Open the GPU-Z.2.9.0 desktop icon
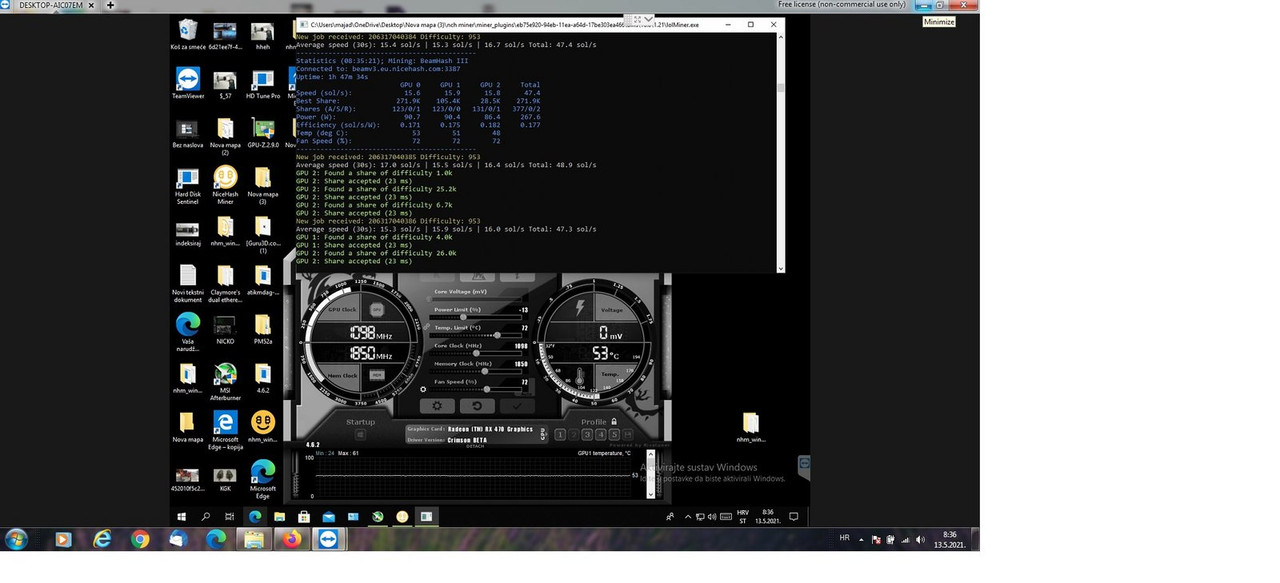The height and width of the screenshot is (583, 1280). pyautogui.click(x=262, y=132)
